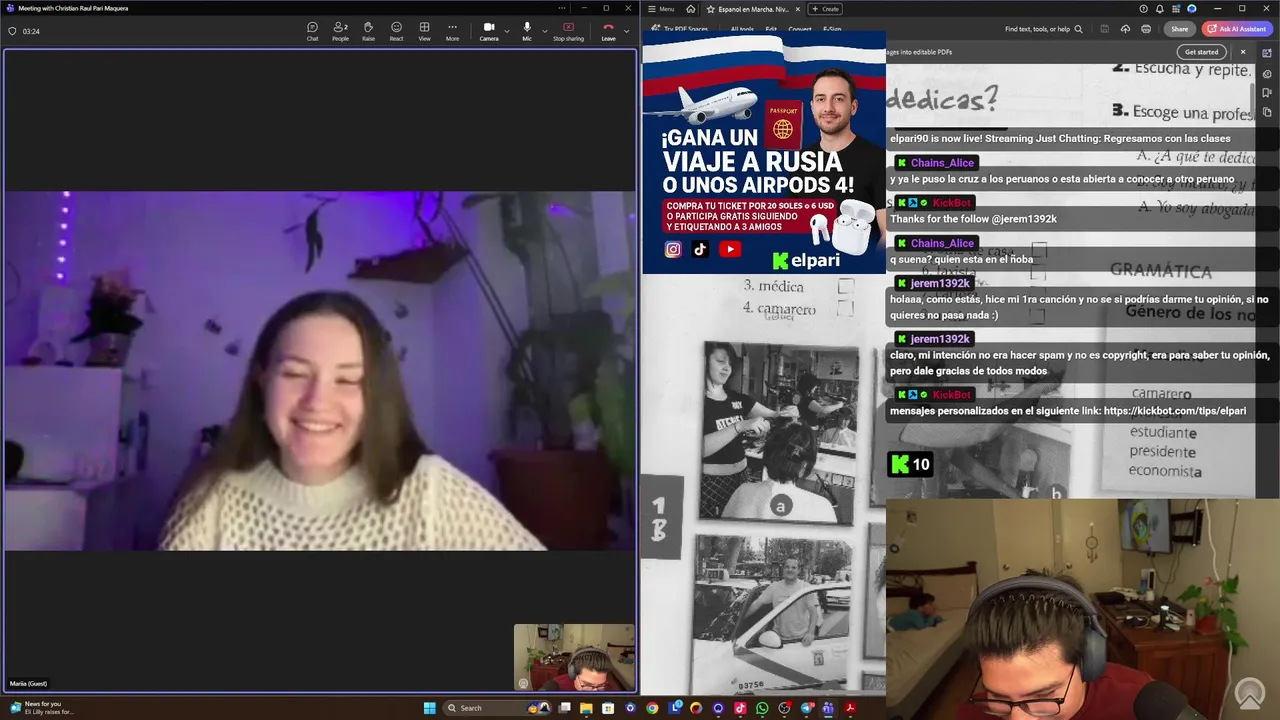Close the Espanol en Marcha tab
The height and width of the screenshot is (720, 1280).
pos(798,9)
